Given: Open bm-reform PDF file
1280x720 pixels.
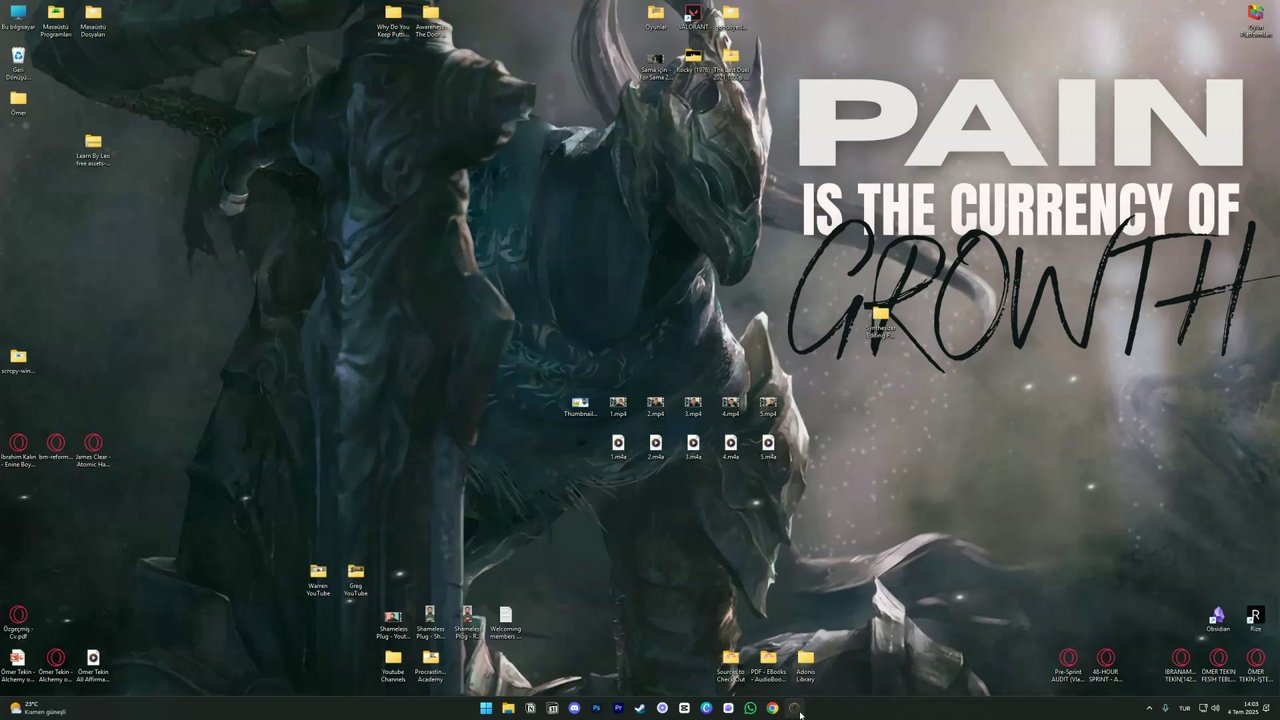Looking at the screenshot, I should click(56, 447).
